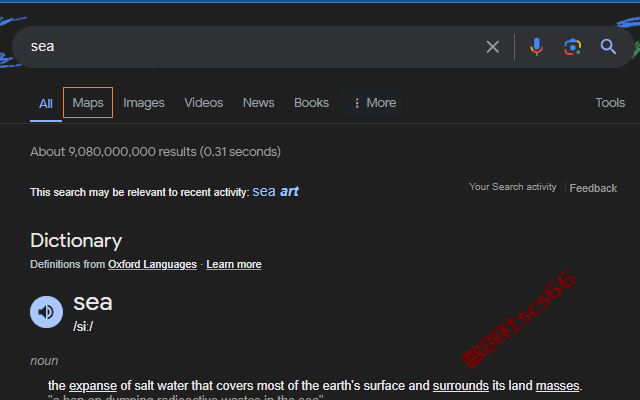Click the sea art suggestion link
Screen dimensions: 640x400
(x=276, y=191)
